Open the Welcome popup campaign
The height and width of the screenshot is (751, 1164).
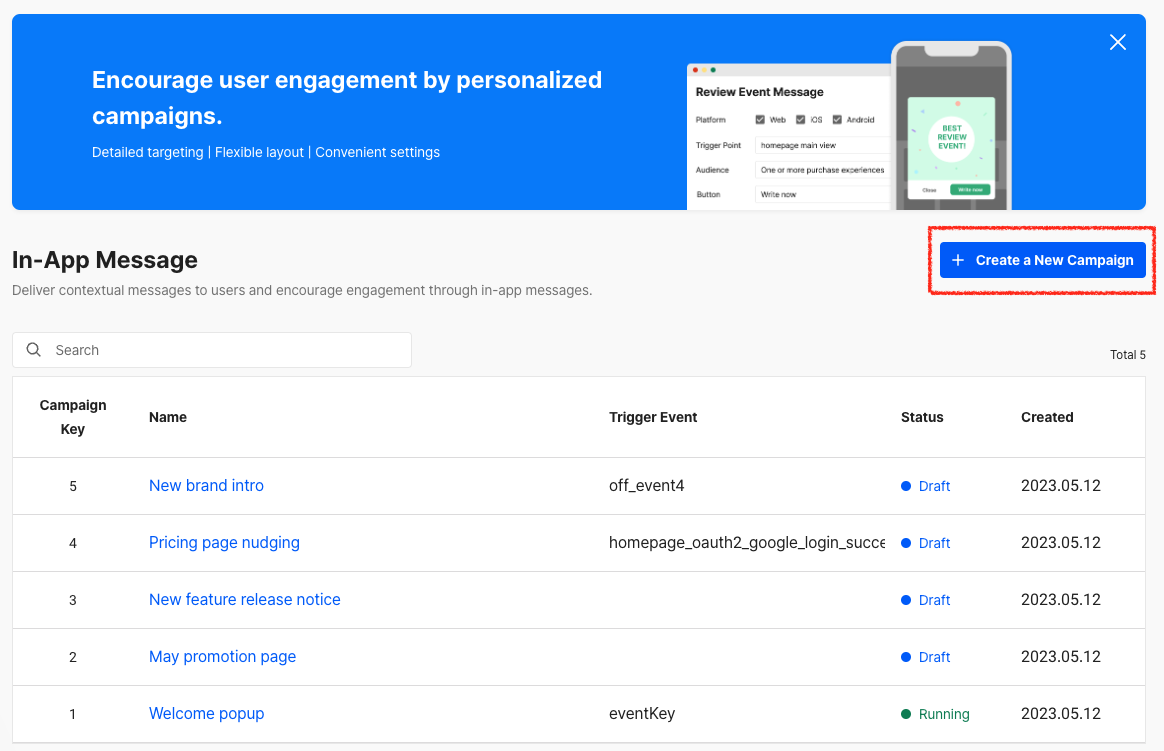tap(206, 714)
